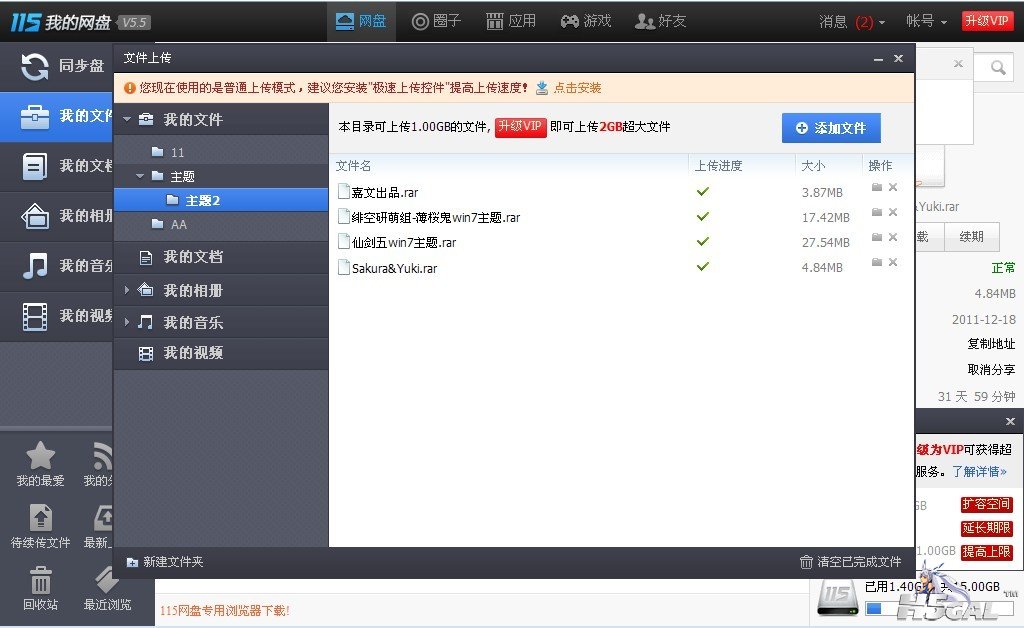Image resolution: width=1024 pixels, height=628 pixels.
Task: Open 待续传文件 pending upload icon
Action: coord(41,518)
